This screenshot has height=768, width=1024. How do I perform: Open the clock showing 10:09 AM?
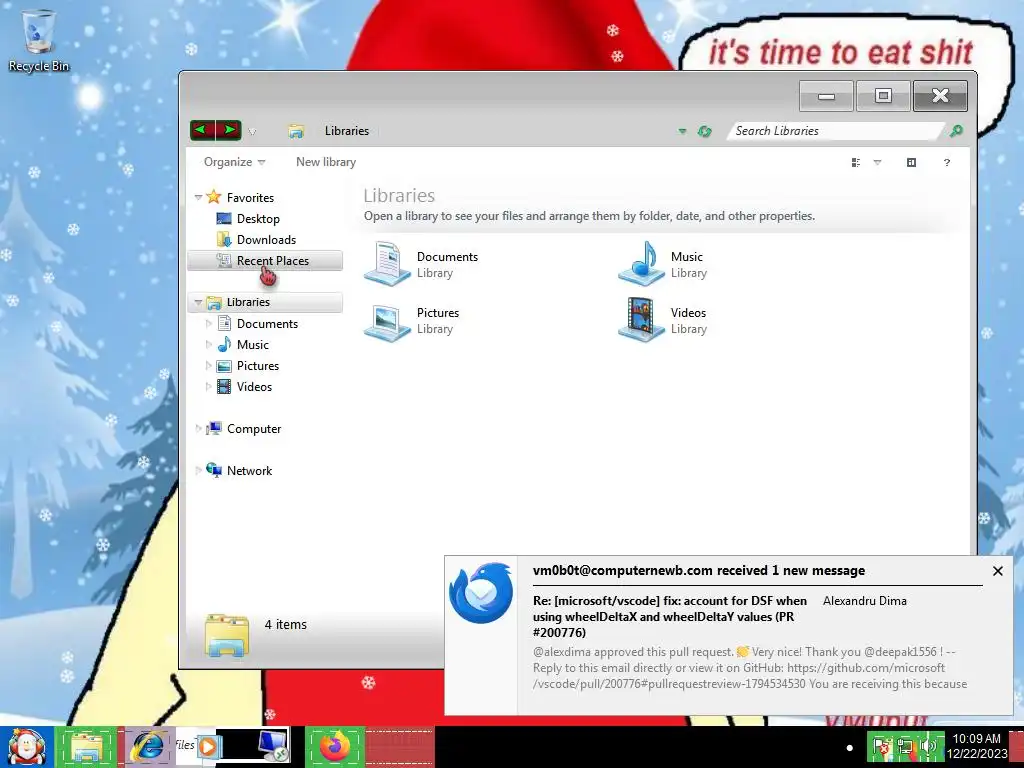(976, 746)
